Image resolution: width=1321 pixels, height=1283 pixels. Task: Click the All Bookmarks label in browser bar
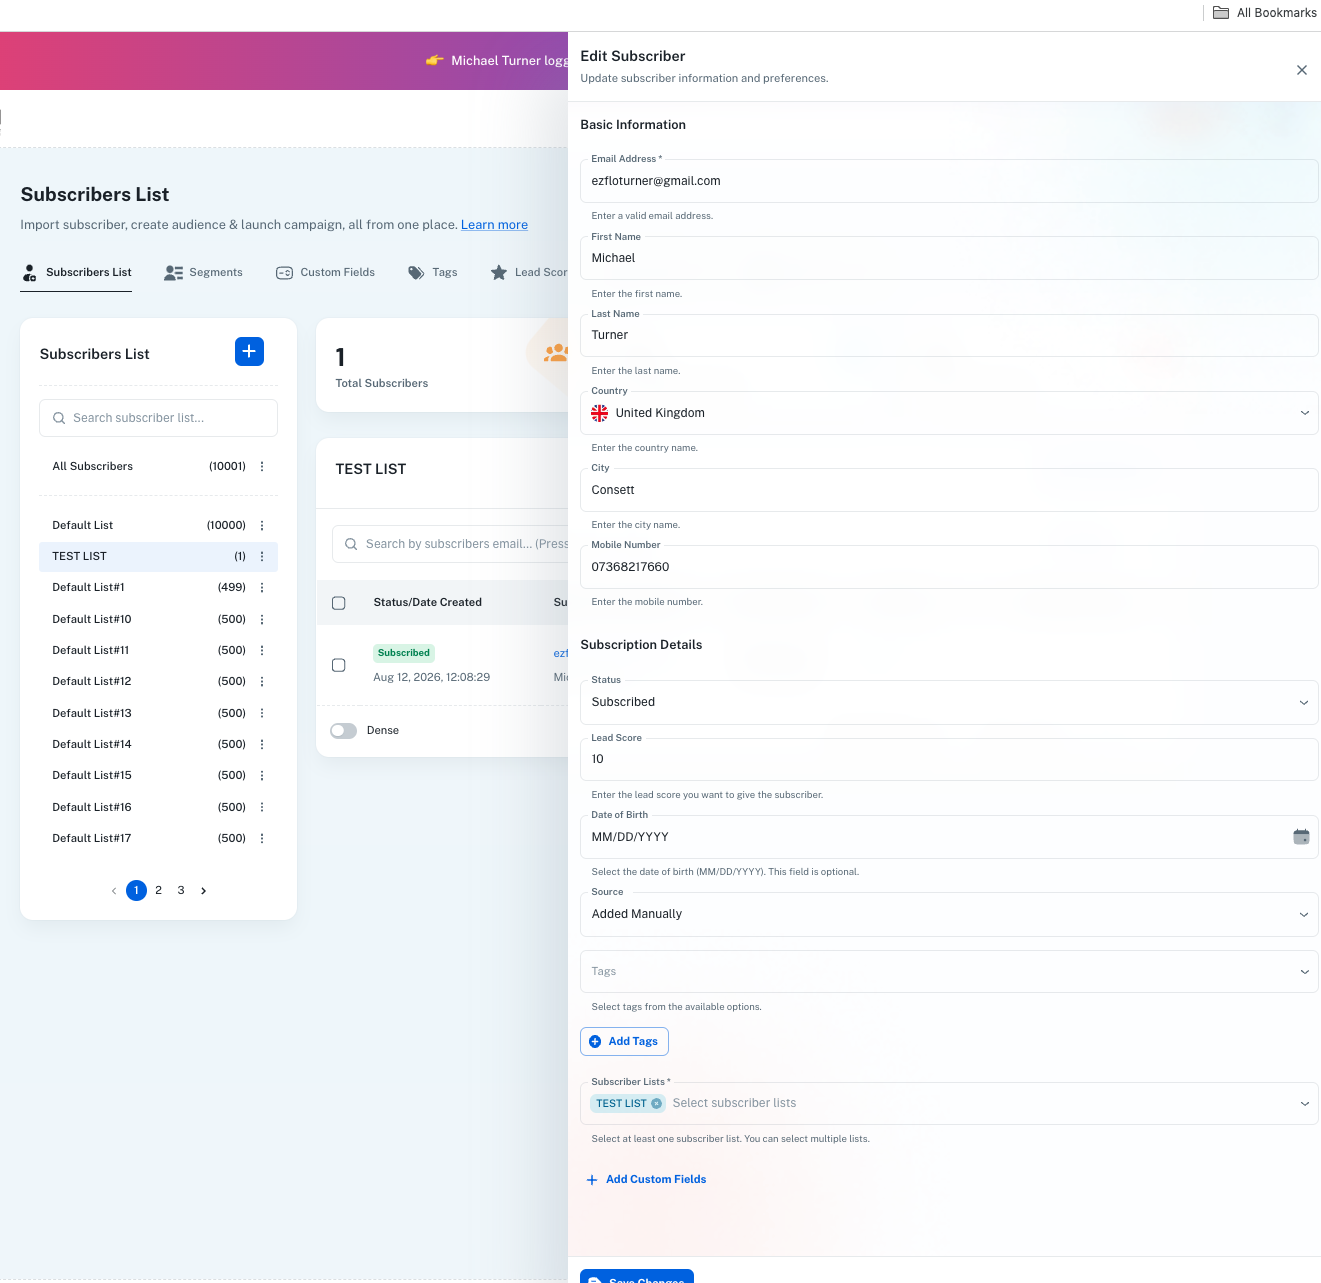click(x=1277, y=13)
